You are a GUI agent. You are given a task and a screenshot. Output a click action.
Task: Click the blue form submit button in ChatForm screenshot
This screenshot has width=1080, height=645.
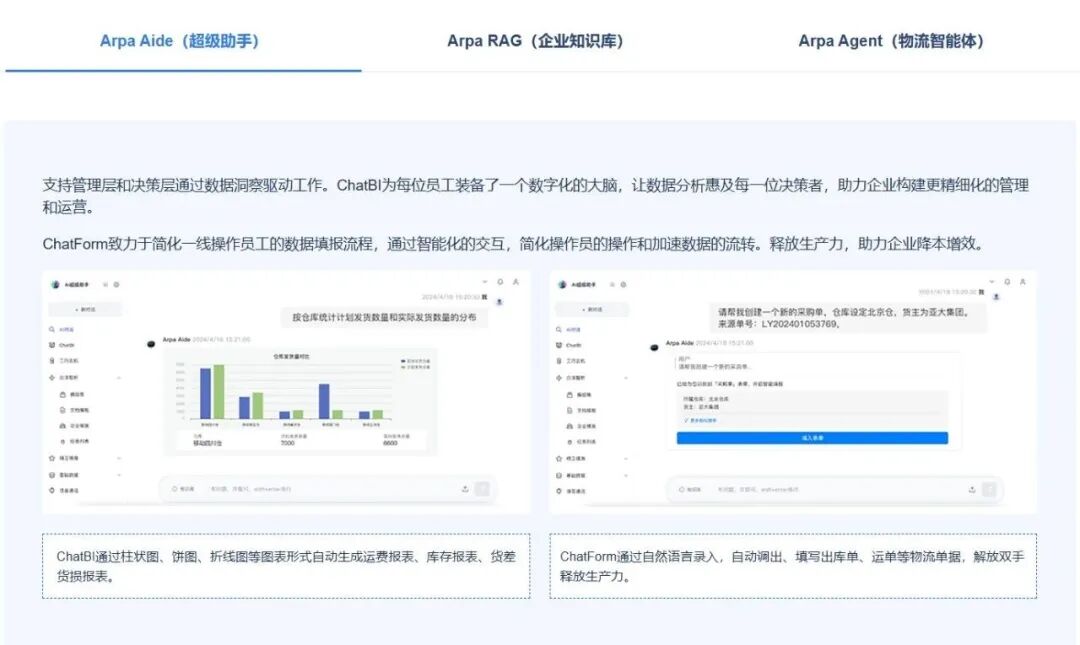811,438
